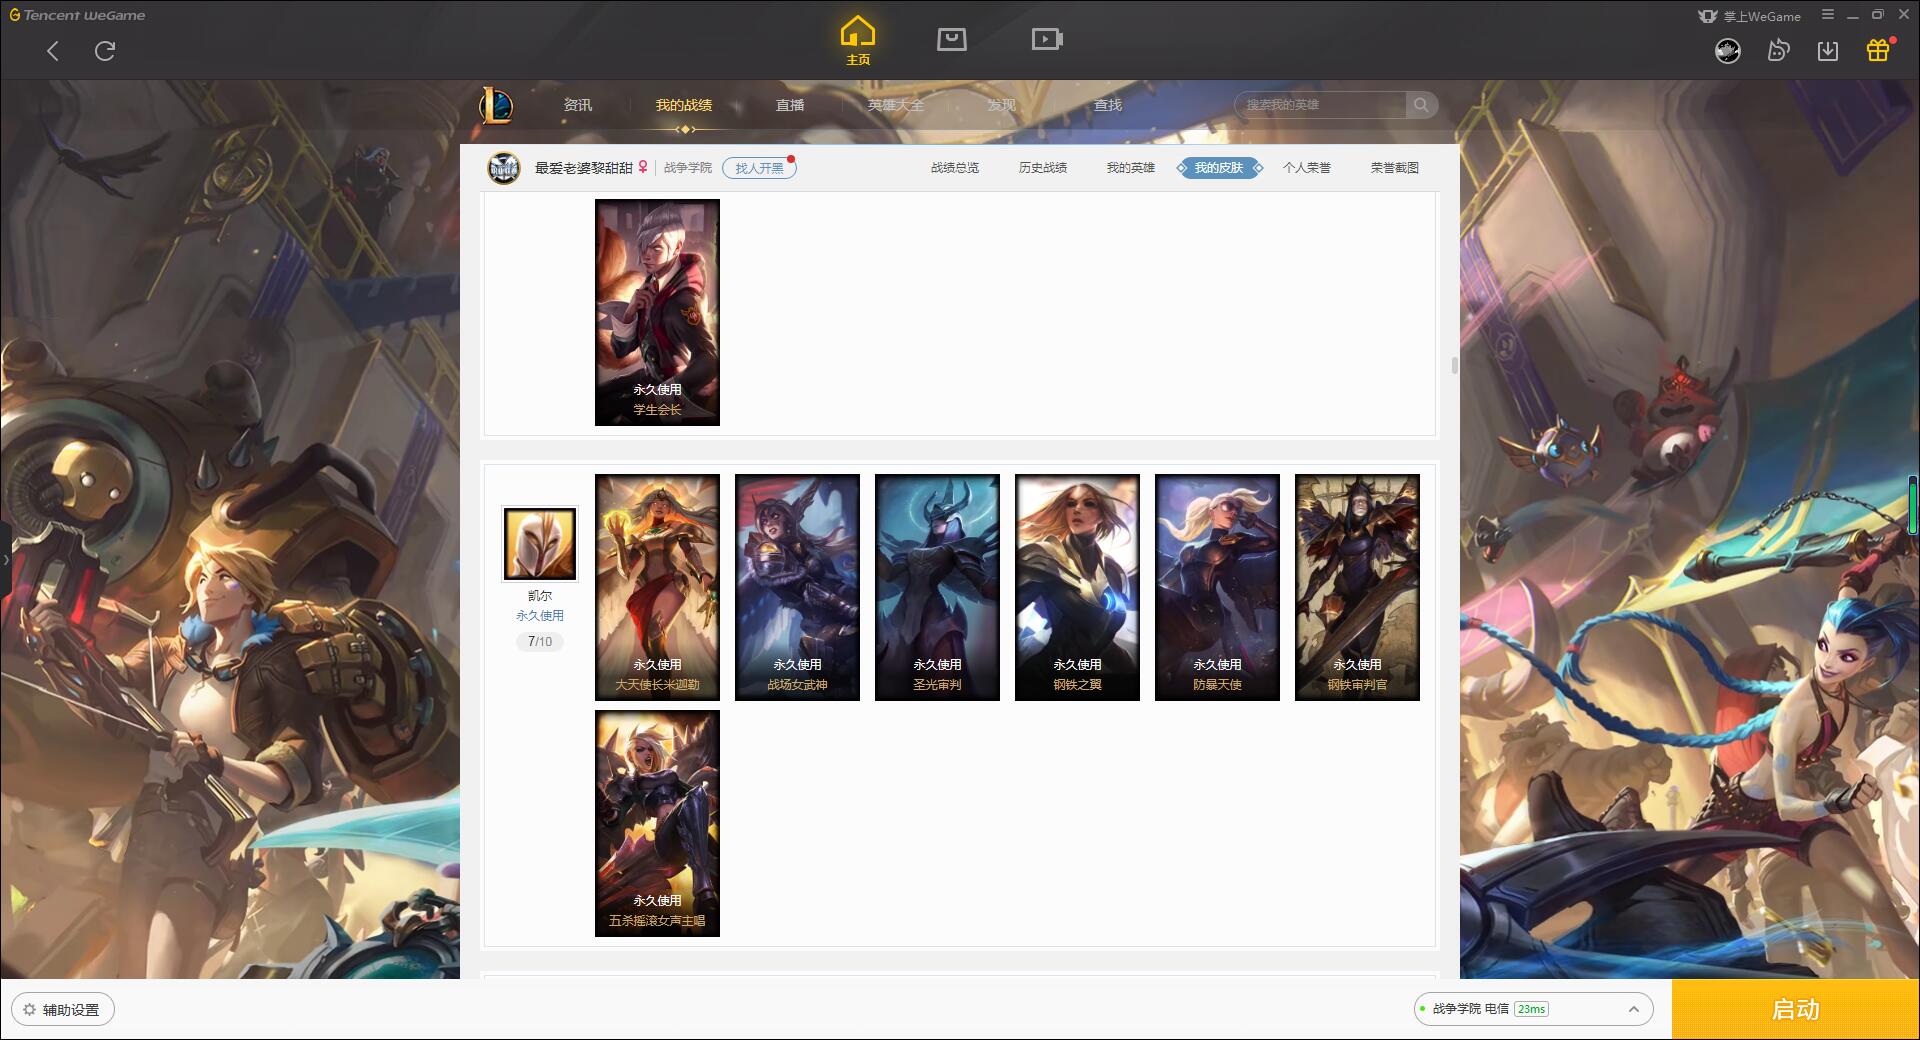
Task: Refresh the page with the reload icon
Action: 105,51
